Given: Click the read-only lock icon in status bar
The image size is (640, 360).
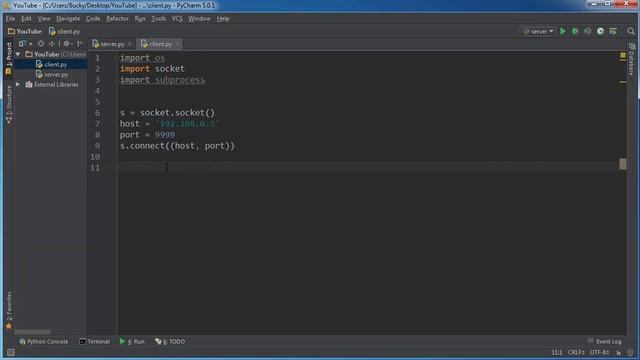Looking at the screenshot, I should (619, 352).
